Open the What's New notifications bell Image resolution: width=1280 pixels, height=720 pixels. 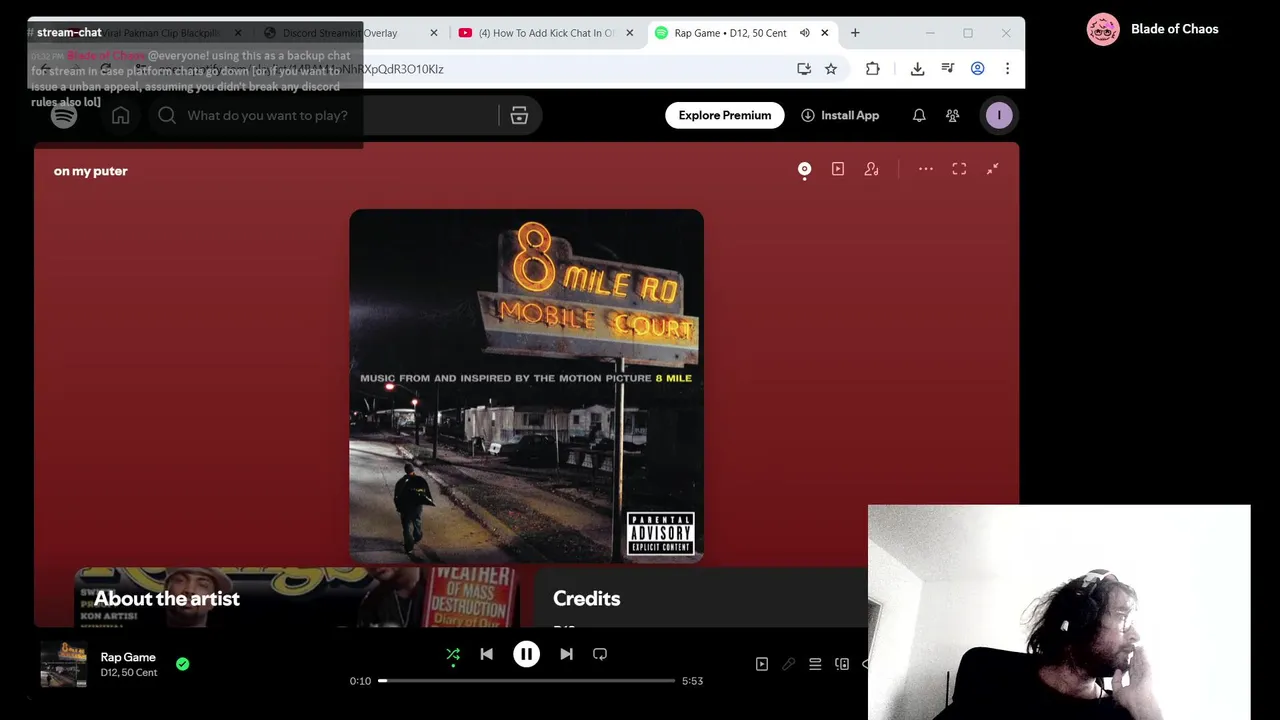point(919,115)
